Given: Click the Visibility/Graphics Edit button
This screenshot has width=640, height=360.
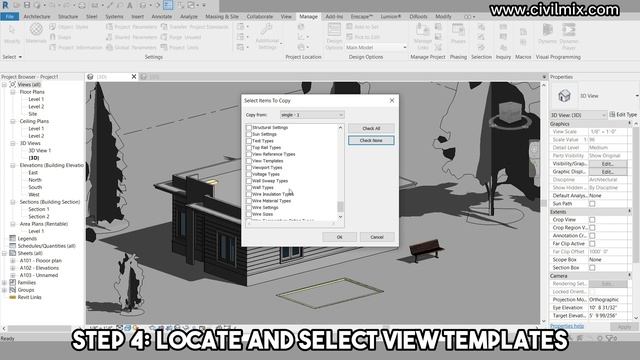Looking at the screenshot, I should pyautogui.click(x=608, y=164).
